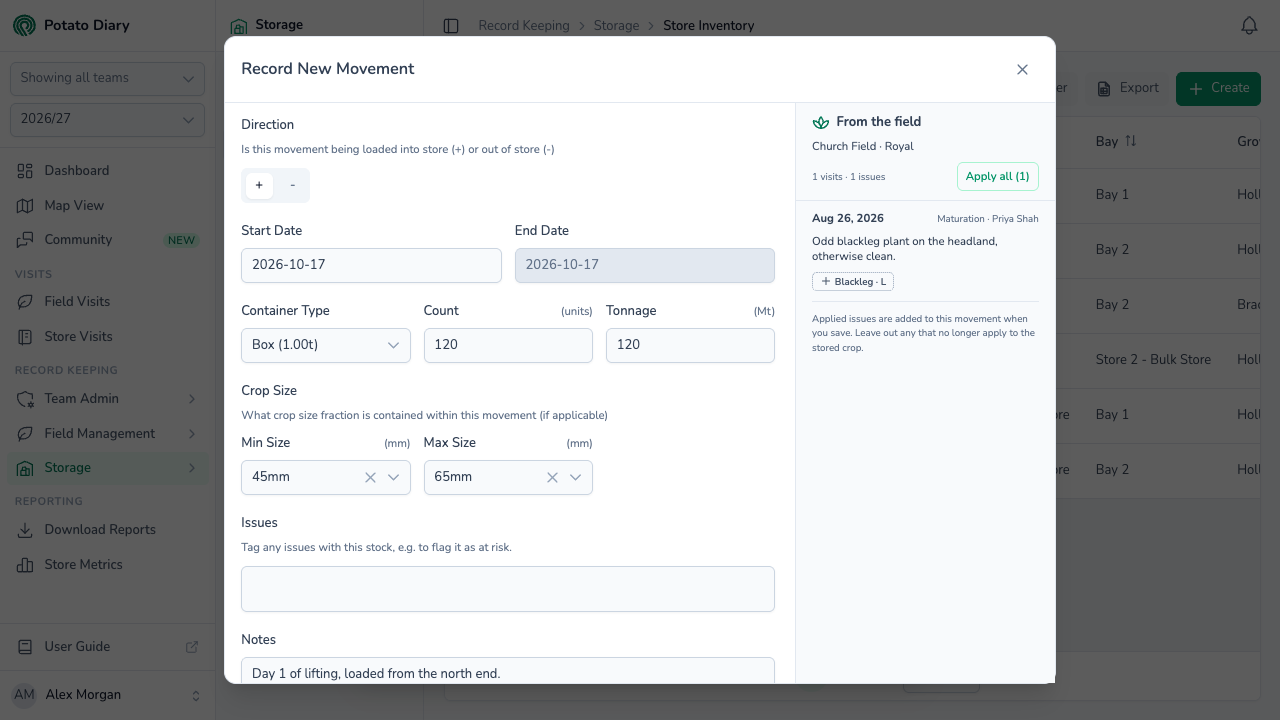Click the Count input field

pyautogui.click(x=508, y=345)
